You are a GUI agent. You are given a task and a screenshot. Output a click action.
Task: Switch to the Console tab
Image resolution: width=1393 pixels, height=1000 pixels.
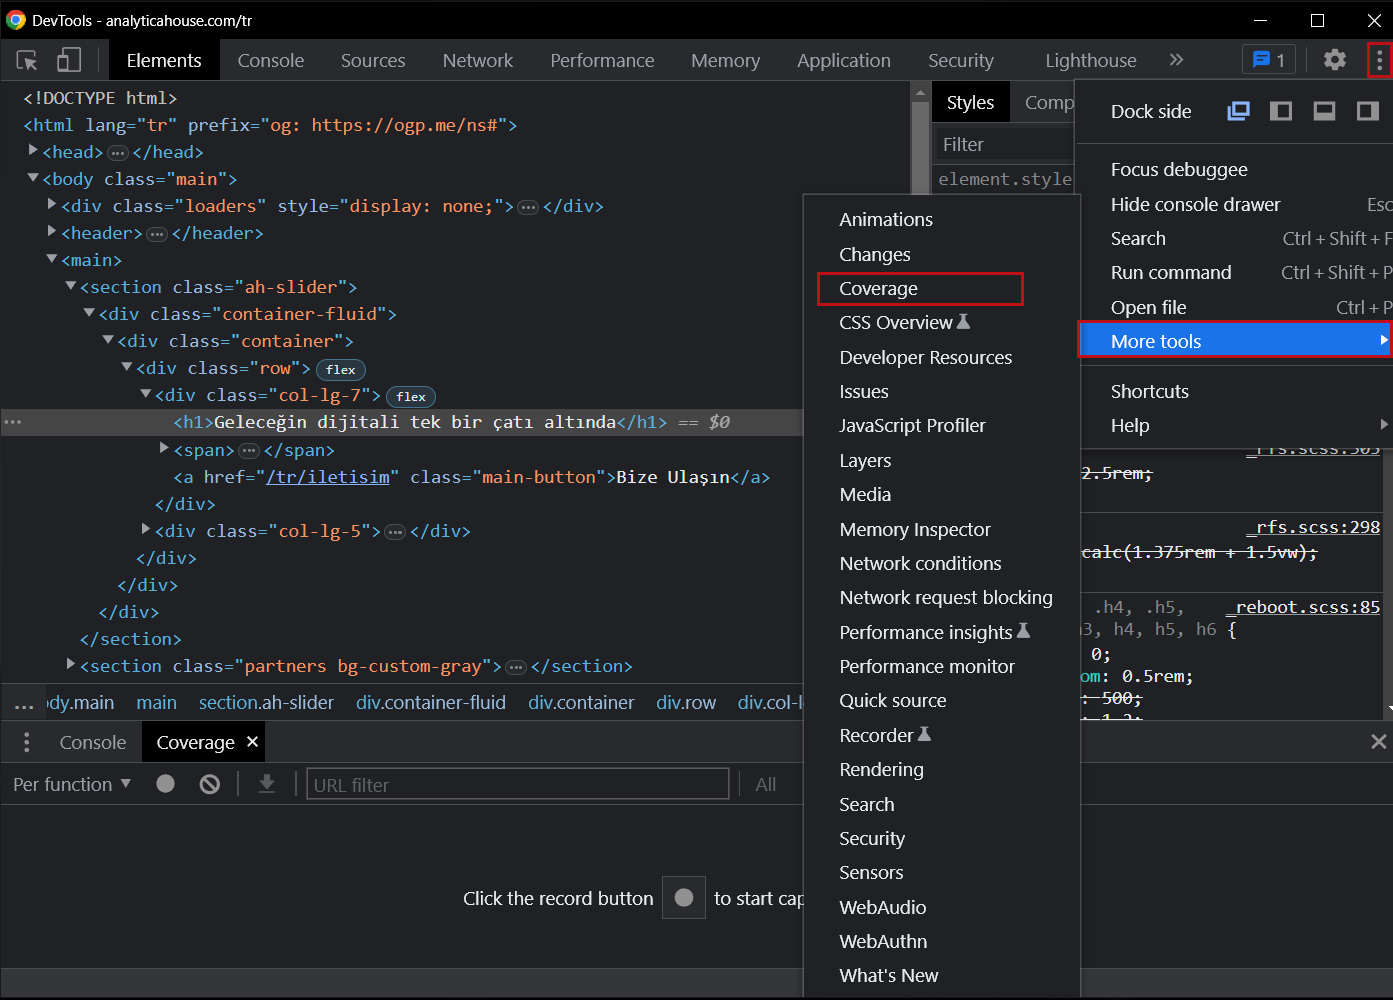[271, 60]
